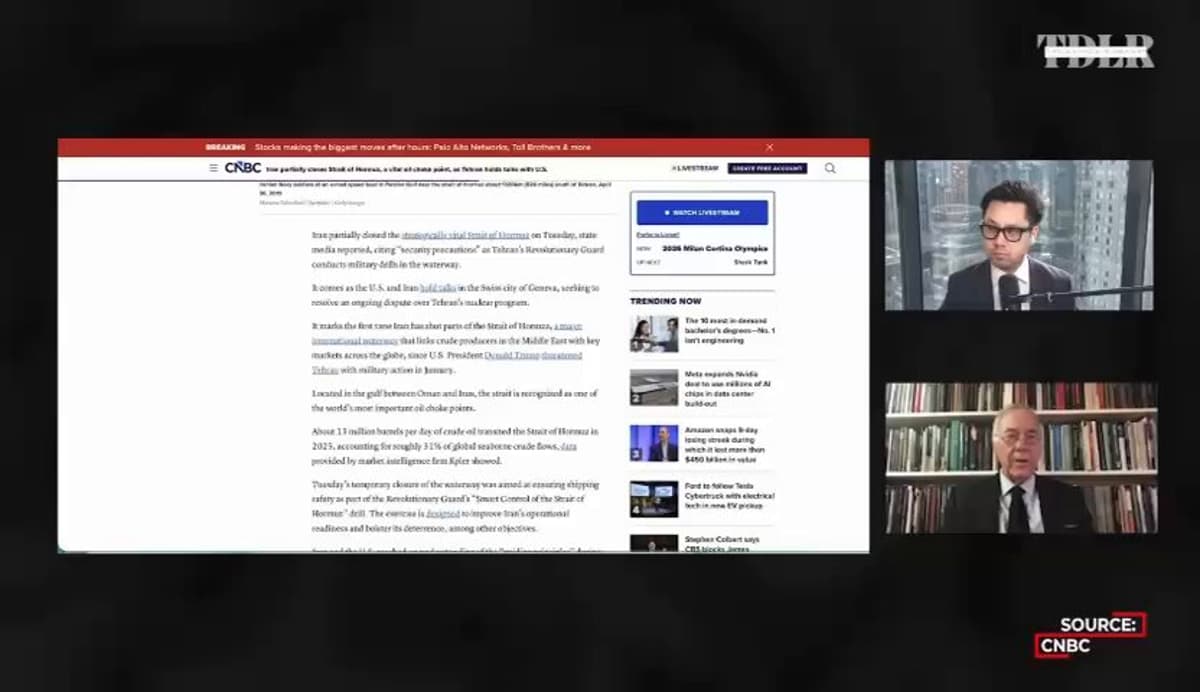This screenshot has width=1200, height=692.
Task: Follow the 'designed' link in article
Action: click(x=442, y=514)
